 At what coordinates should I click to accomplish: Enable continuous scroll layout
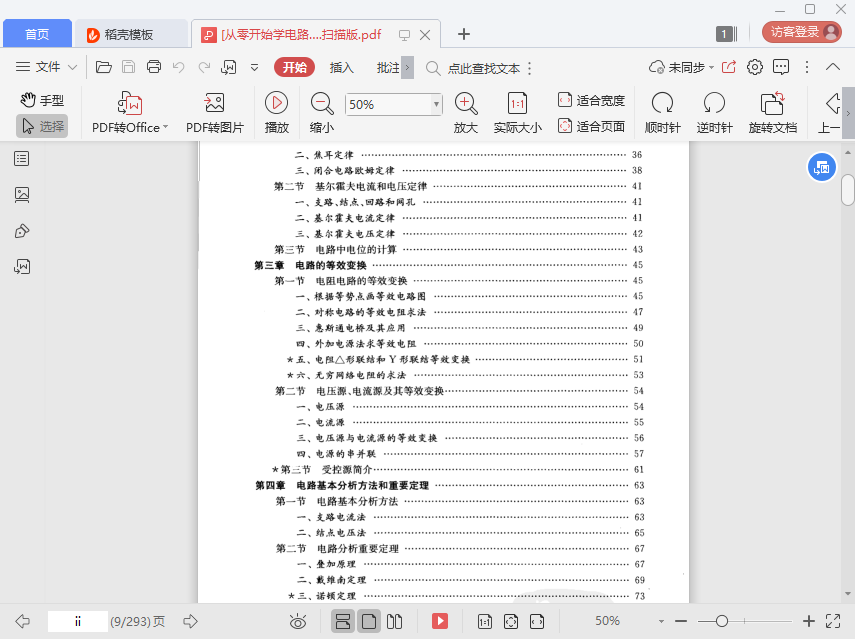click(343, 621)
